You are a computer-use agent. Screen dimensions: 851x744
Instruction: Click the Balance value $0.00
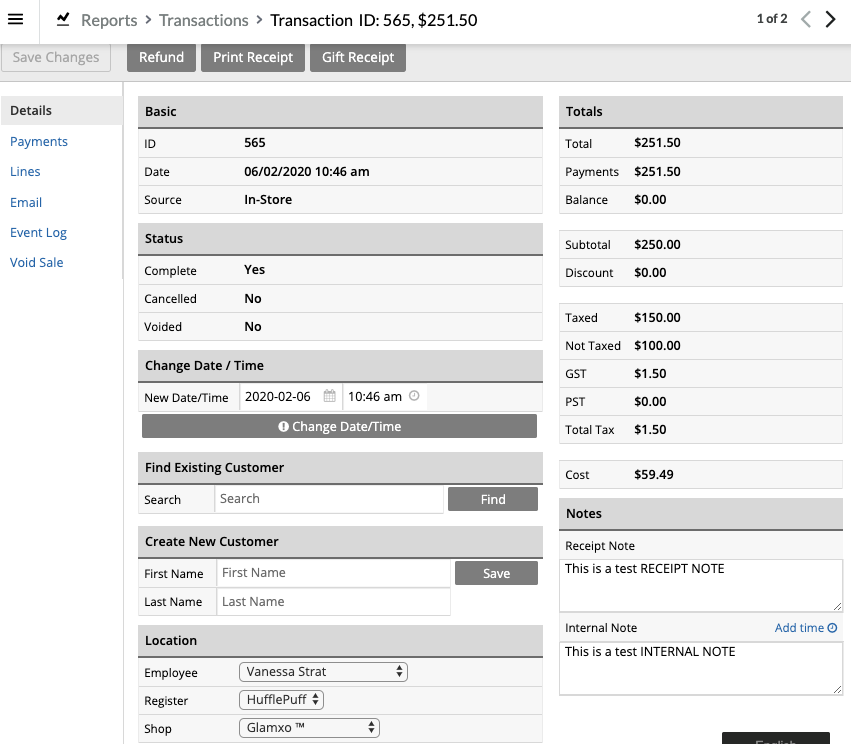coord(650,200)
